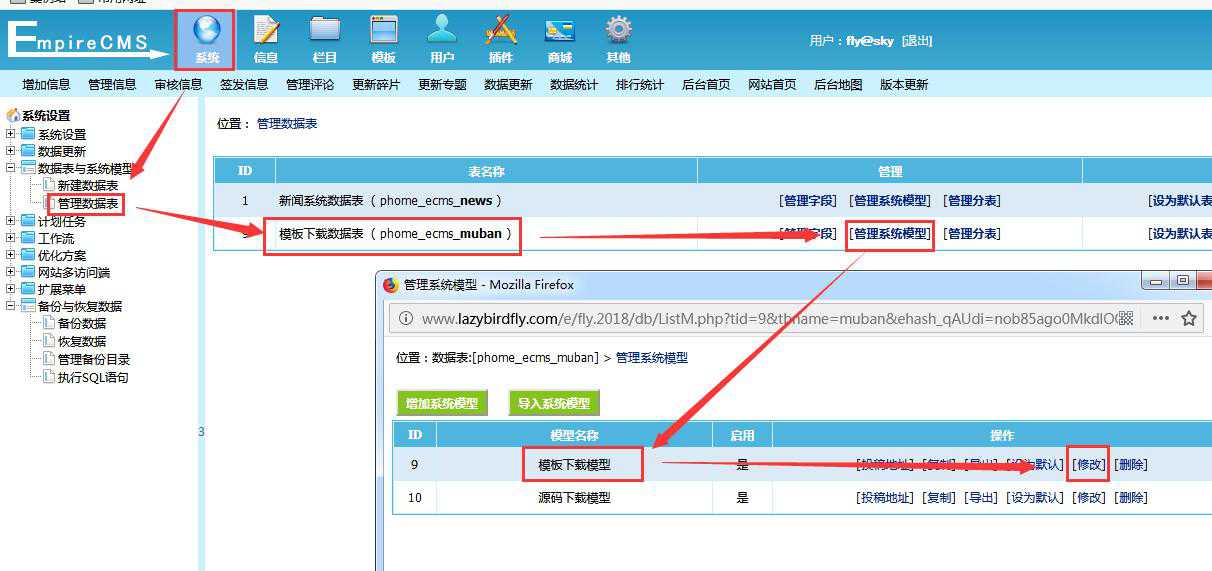Click the 系统设置 house icon atop tree
The height and width of the screenshot is (571, 1212).
click(13, 115)
